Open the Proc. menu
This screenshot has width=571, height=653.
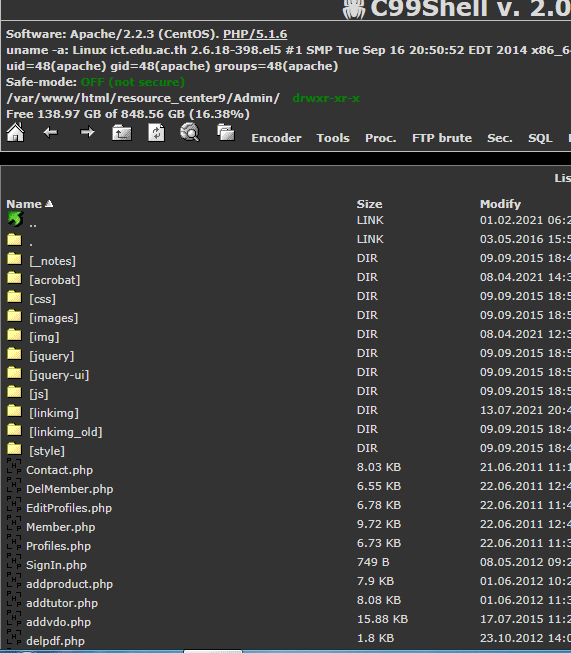point(381,138)
